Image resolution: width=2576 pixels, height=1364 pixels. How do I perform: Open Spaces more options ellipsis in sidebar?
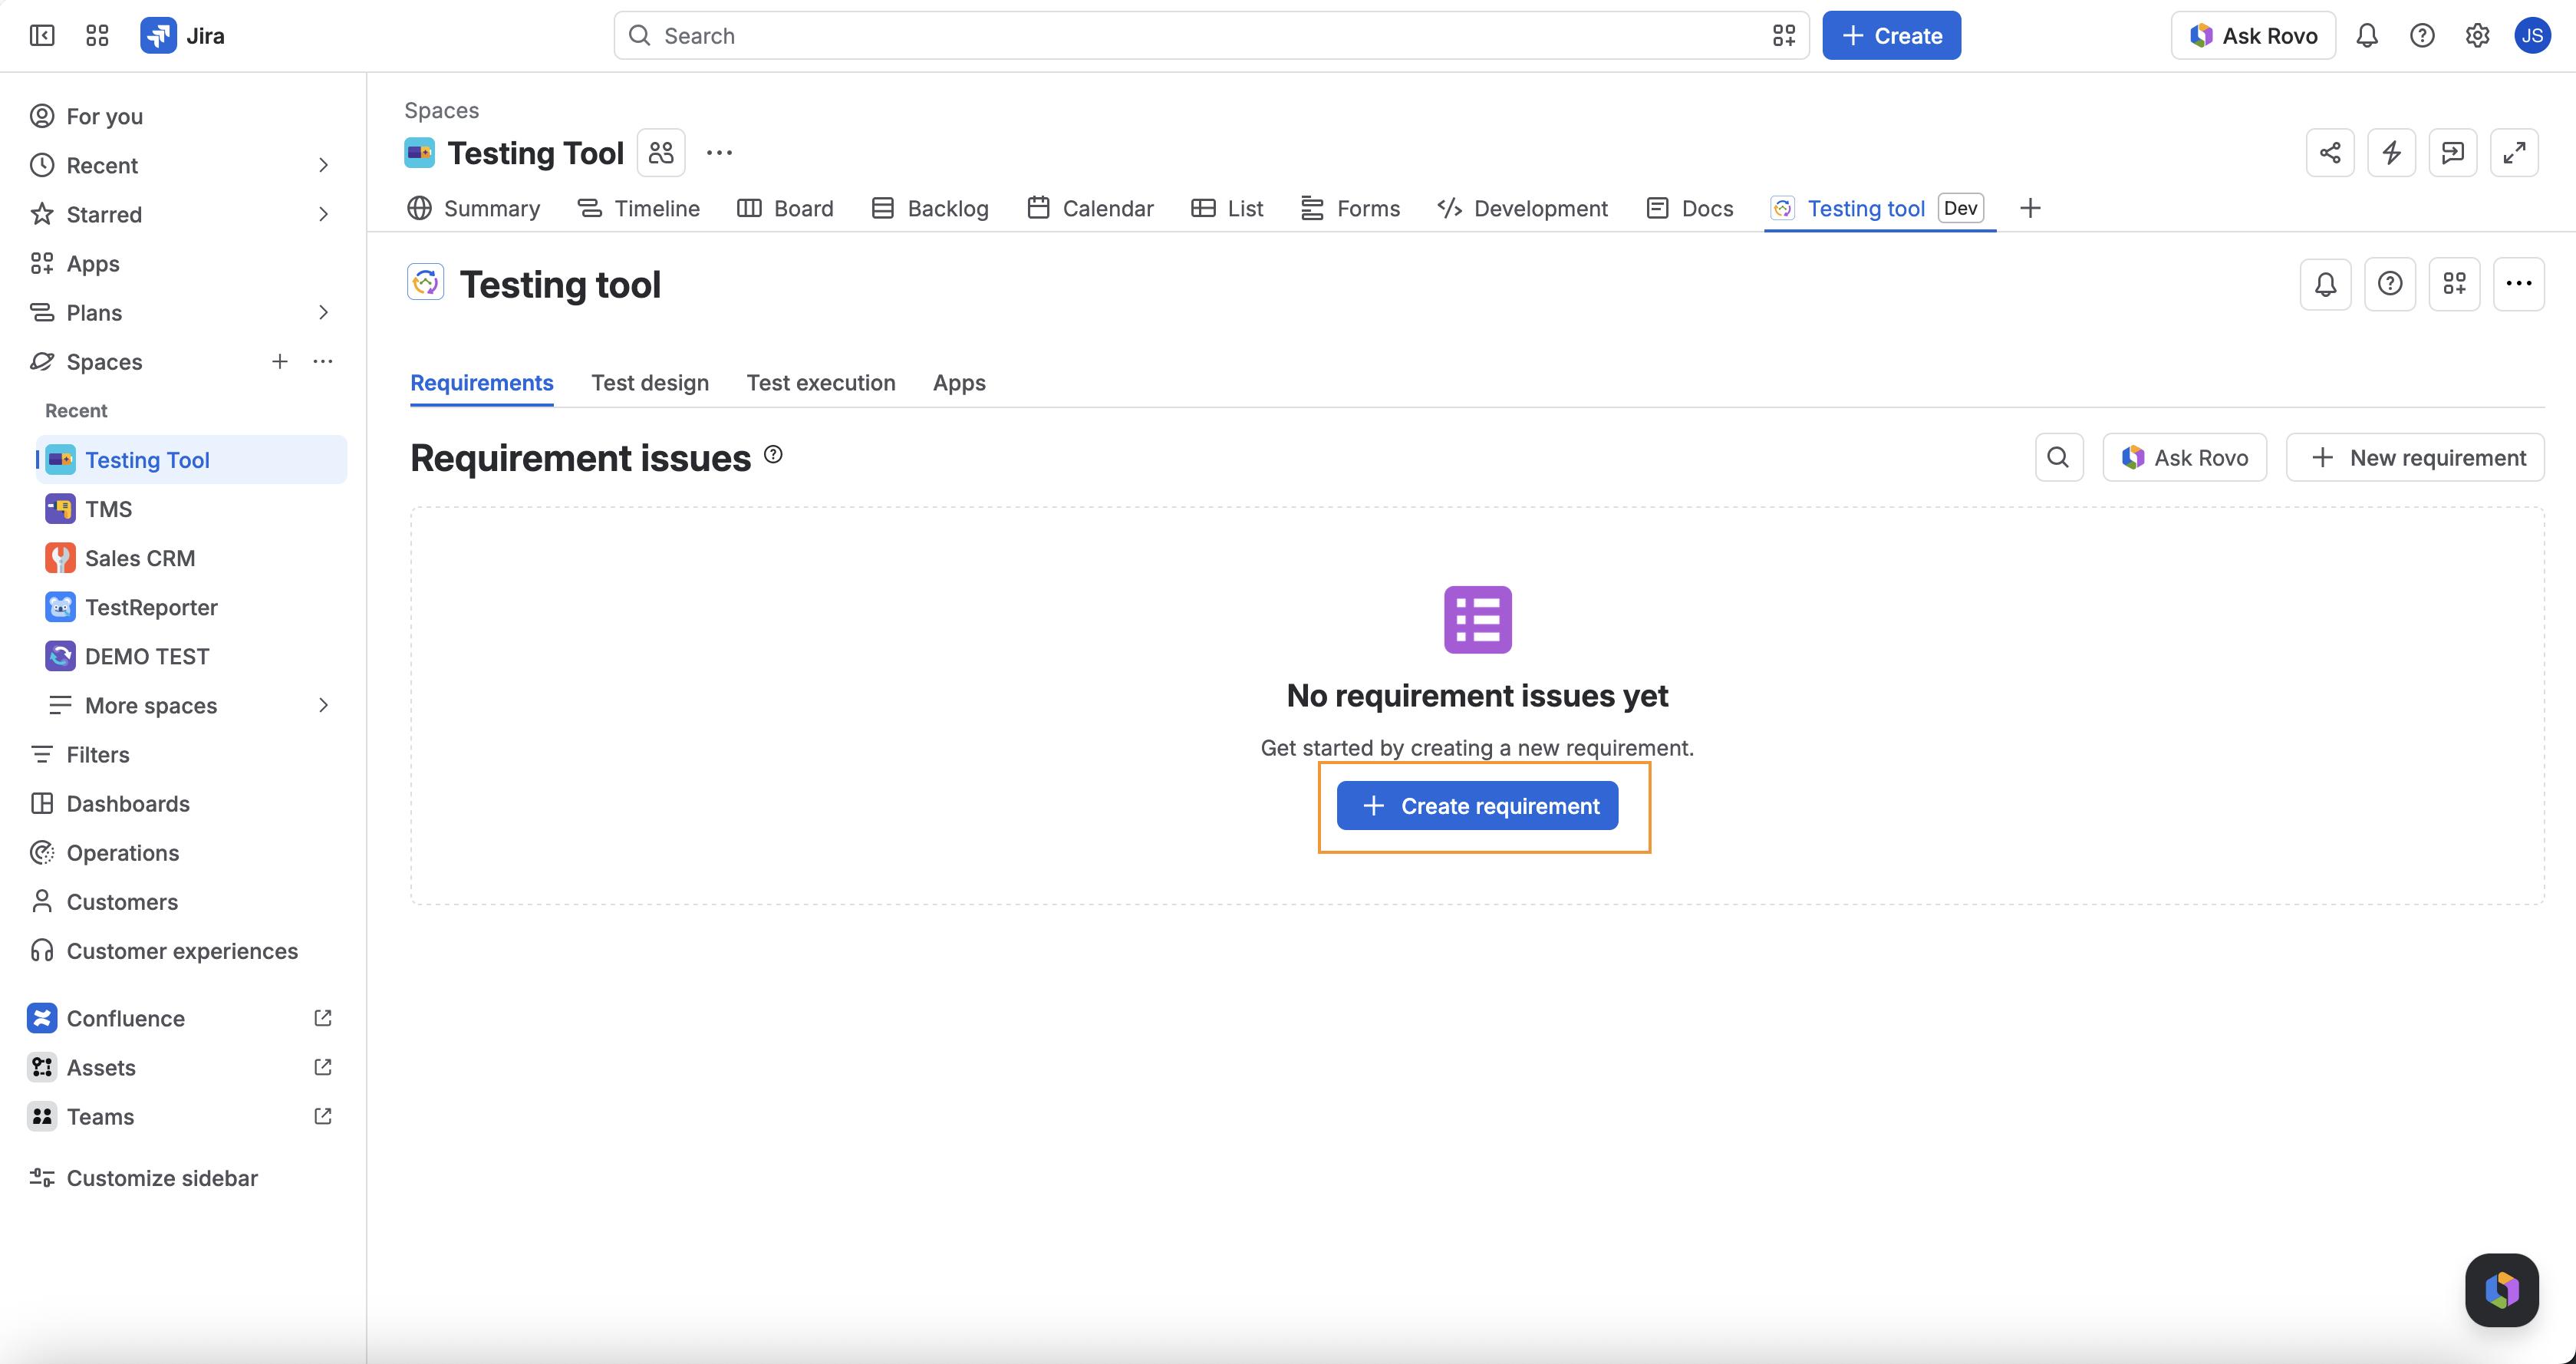coord(322,362)
